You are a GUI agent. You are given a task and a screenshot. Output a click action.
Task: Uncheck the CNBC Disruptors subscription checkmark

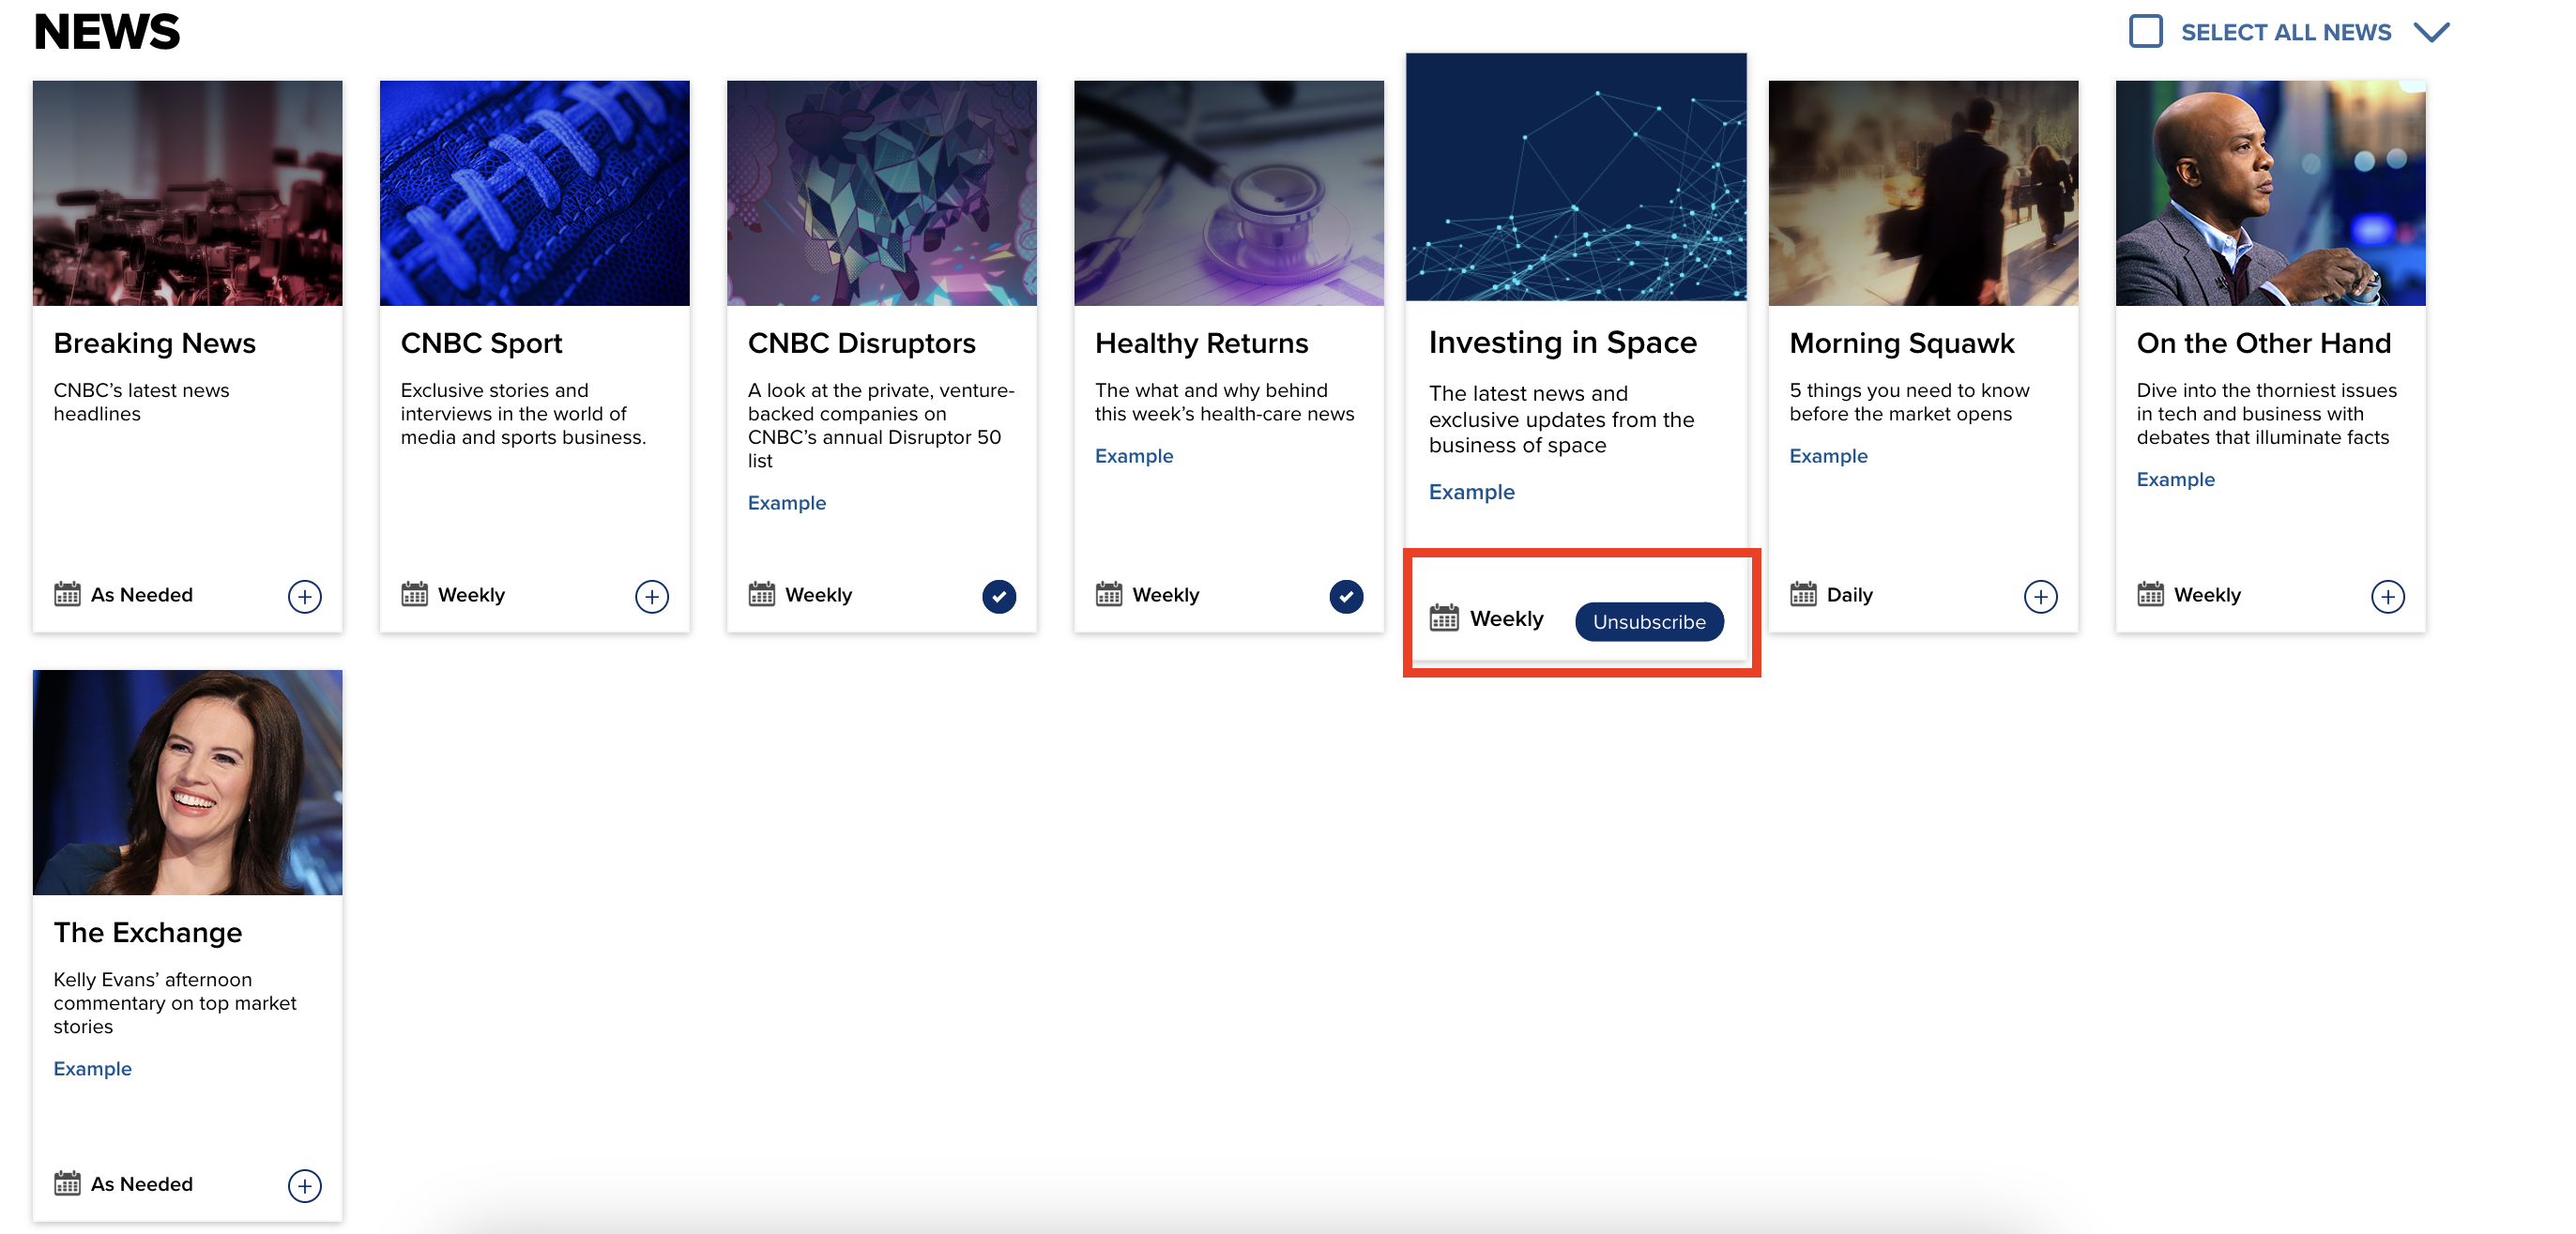click(x=999, y=596)
